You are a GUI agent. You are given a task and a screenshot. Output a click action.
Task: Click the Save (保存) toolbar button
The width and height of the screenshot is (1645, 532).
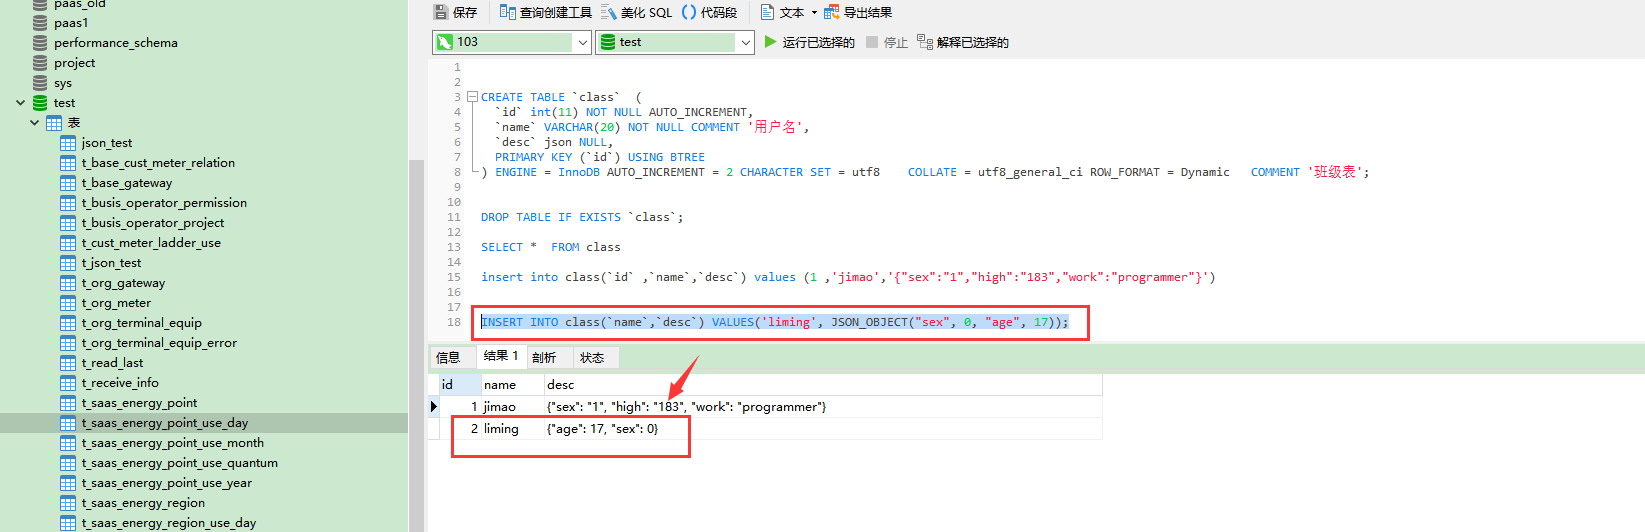[455, 12]
